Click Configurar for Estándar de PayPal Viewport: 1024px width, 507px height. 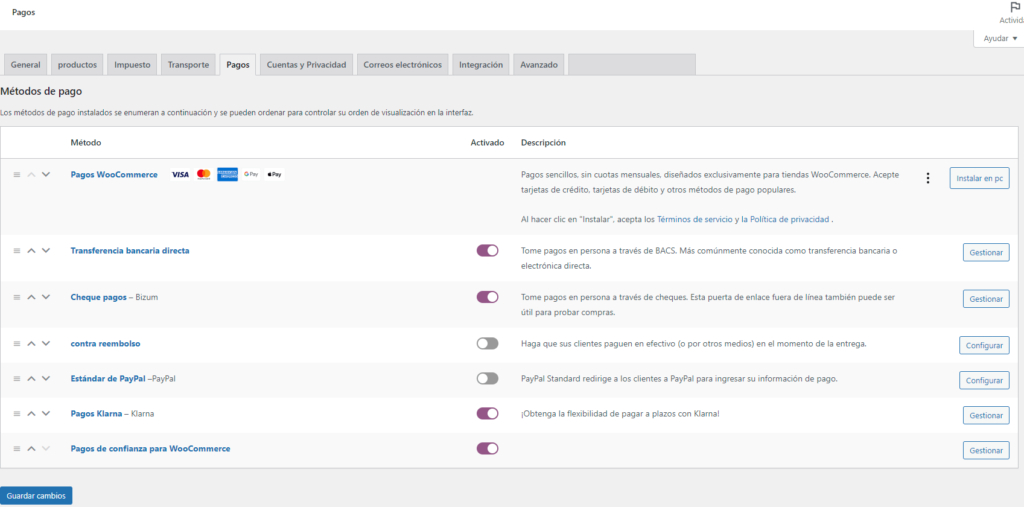984,380
